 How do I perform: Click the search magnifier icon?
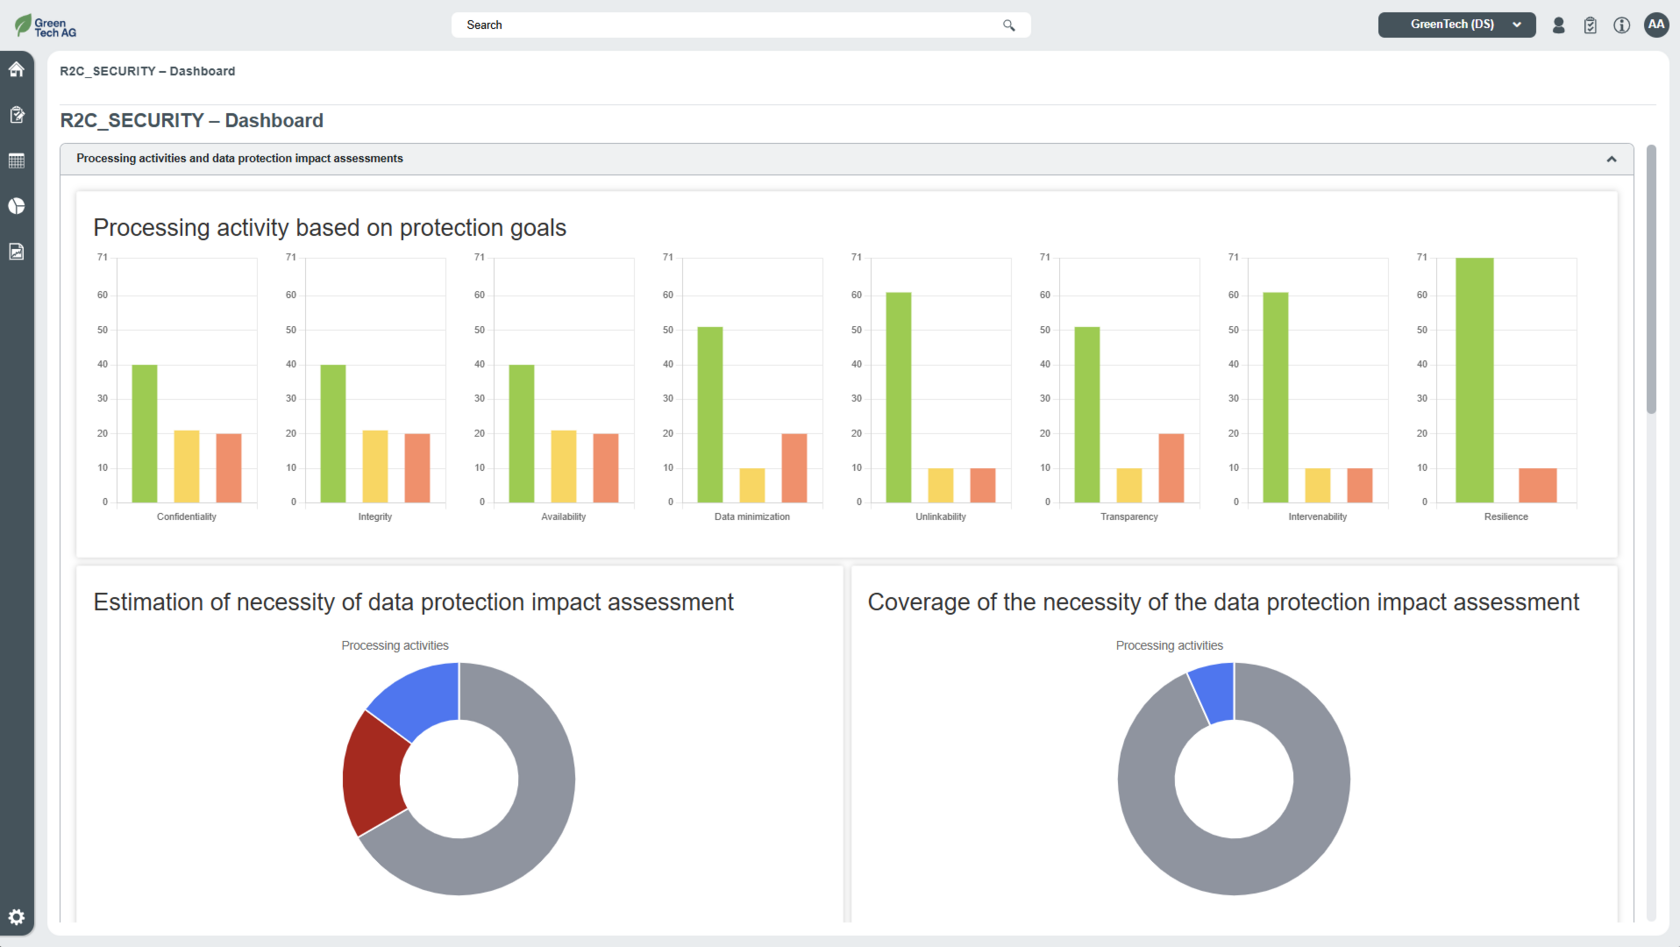pyautogui.click(x=1009, y=25)
